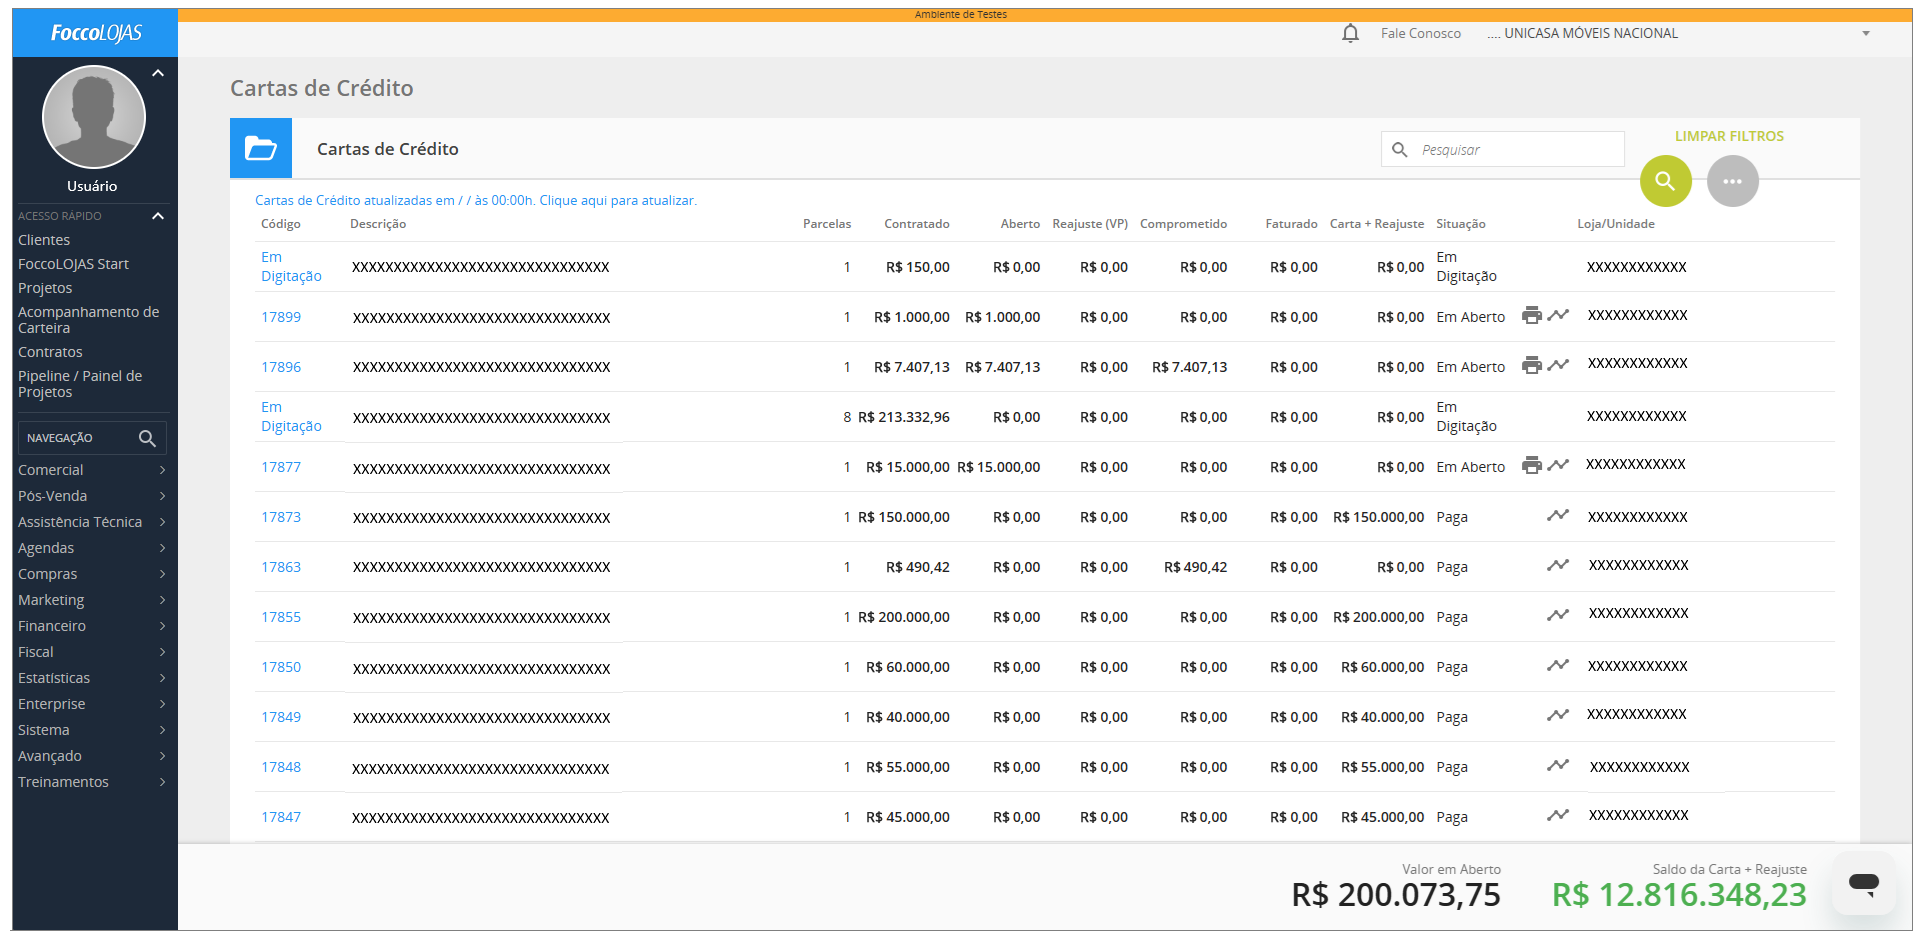Click the update credit letters link

(476, 201)
